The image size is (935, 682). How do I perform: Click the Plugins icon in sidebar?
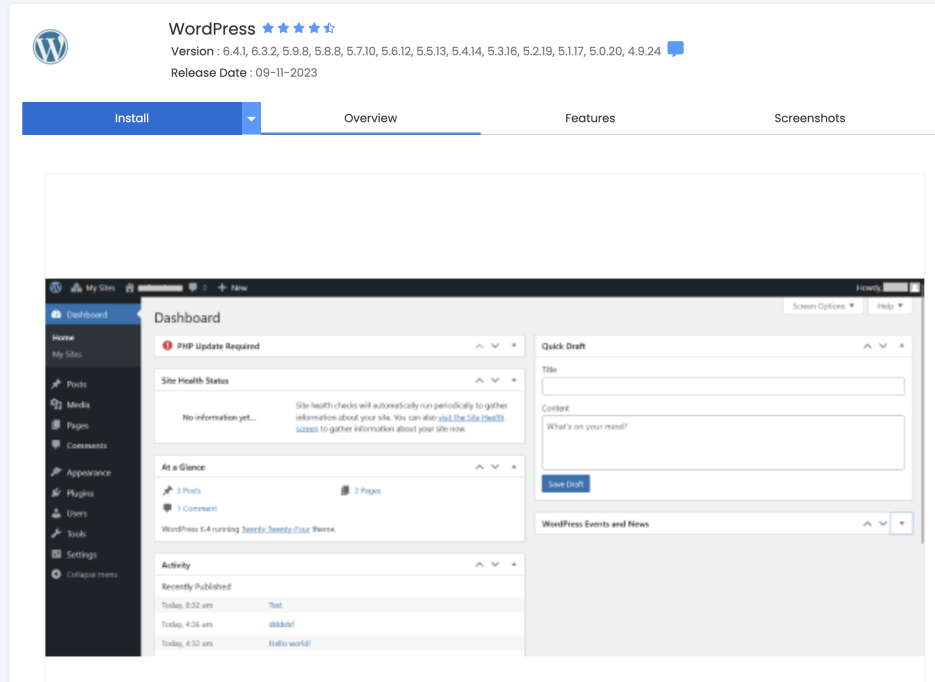[x=56, y=493]
